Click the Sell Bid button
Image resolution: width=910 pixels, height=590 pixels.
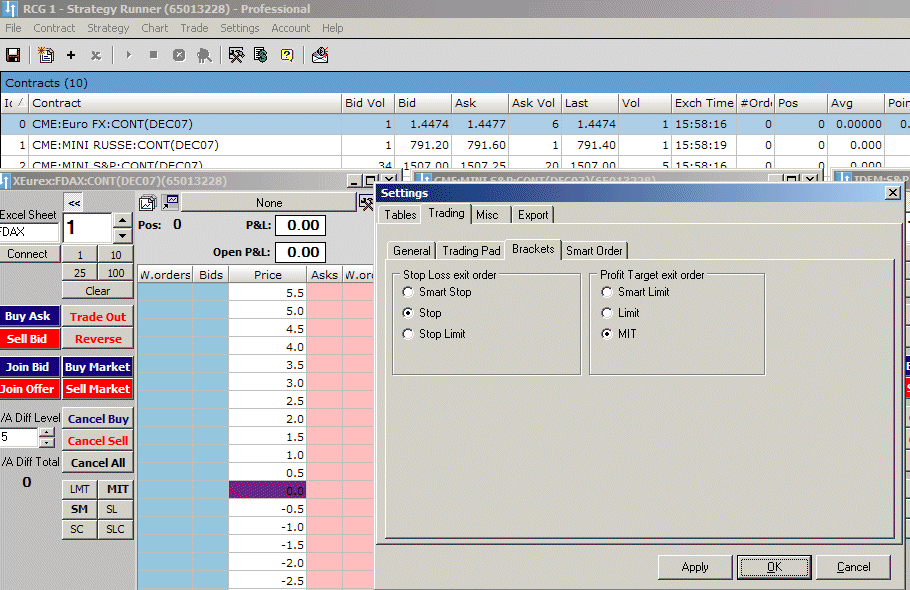click(28, 339)
